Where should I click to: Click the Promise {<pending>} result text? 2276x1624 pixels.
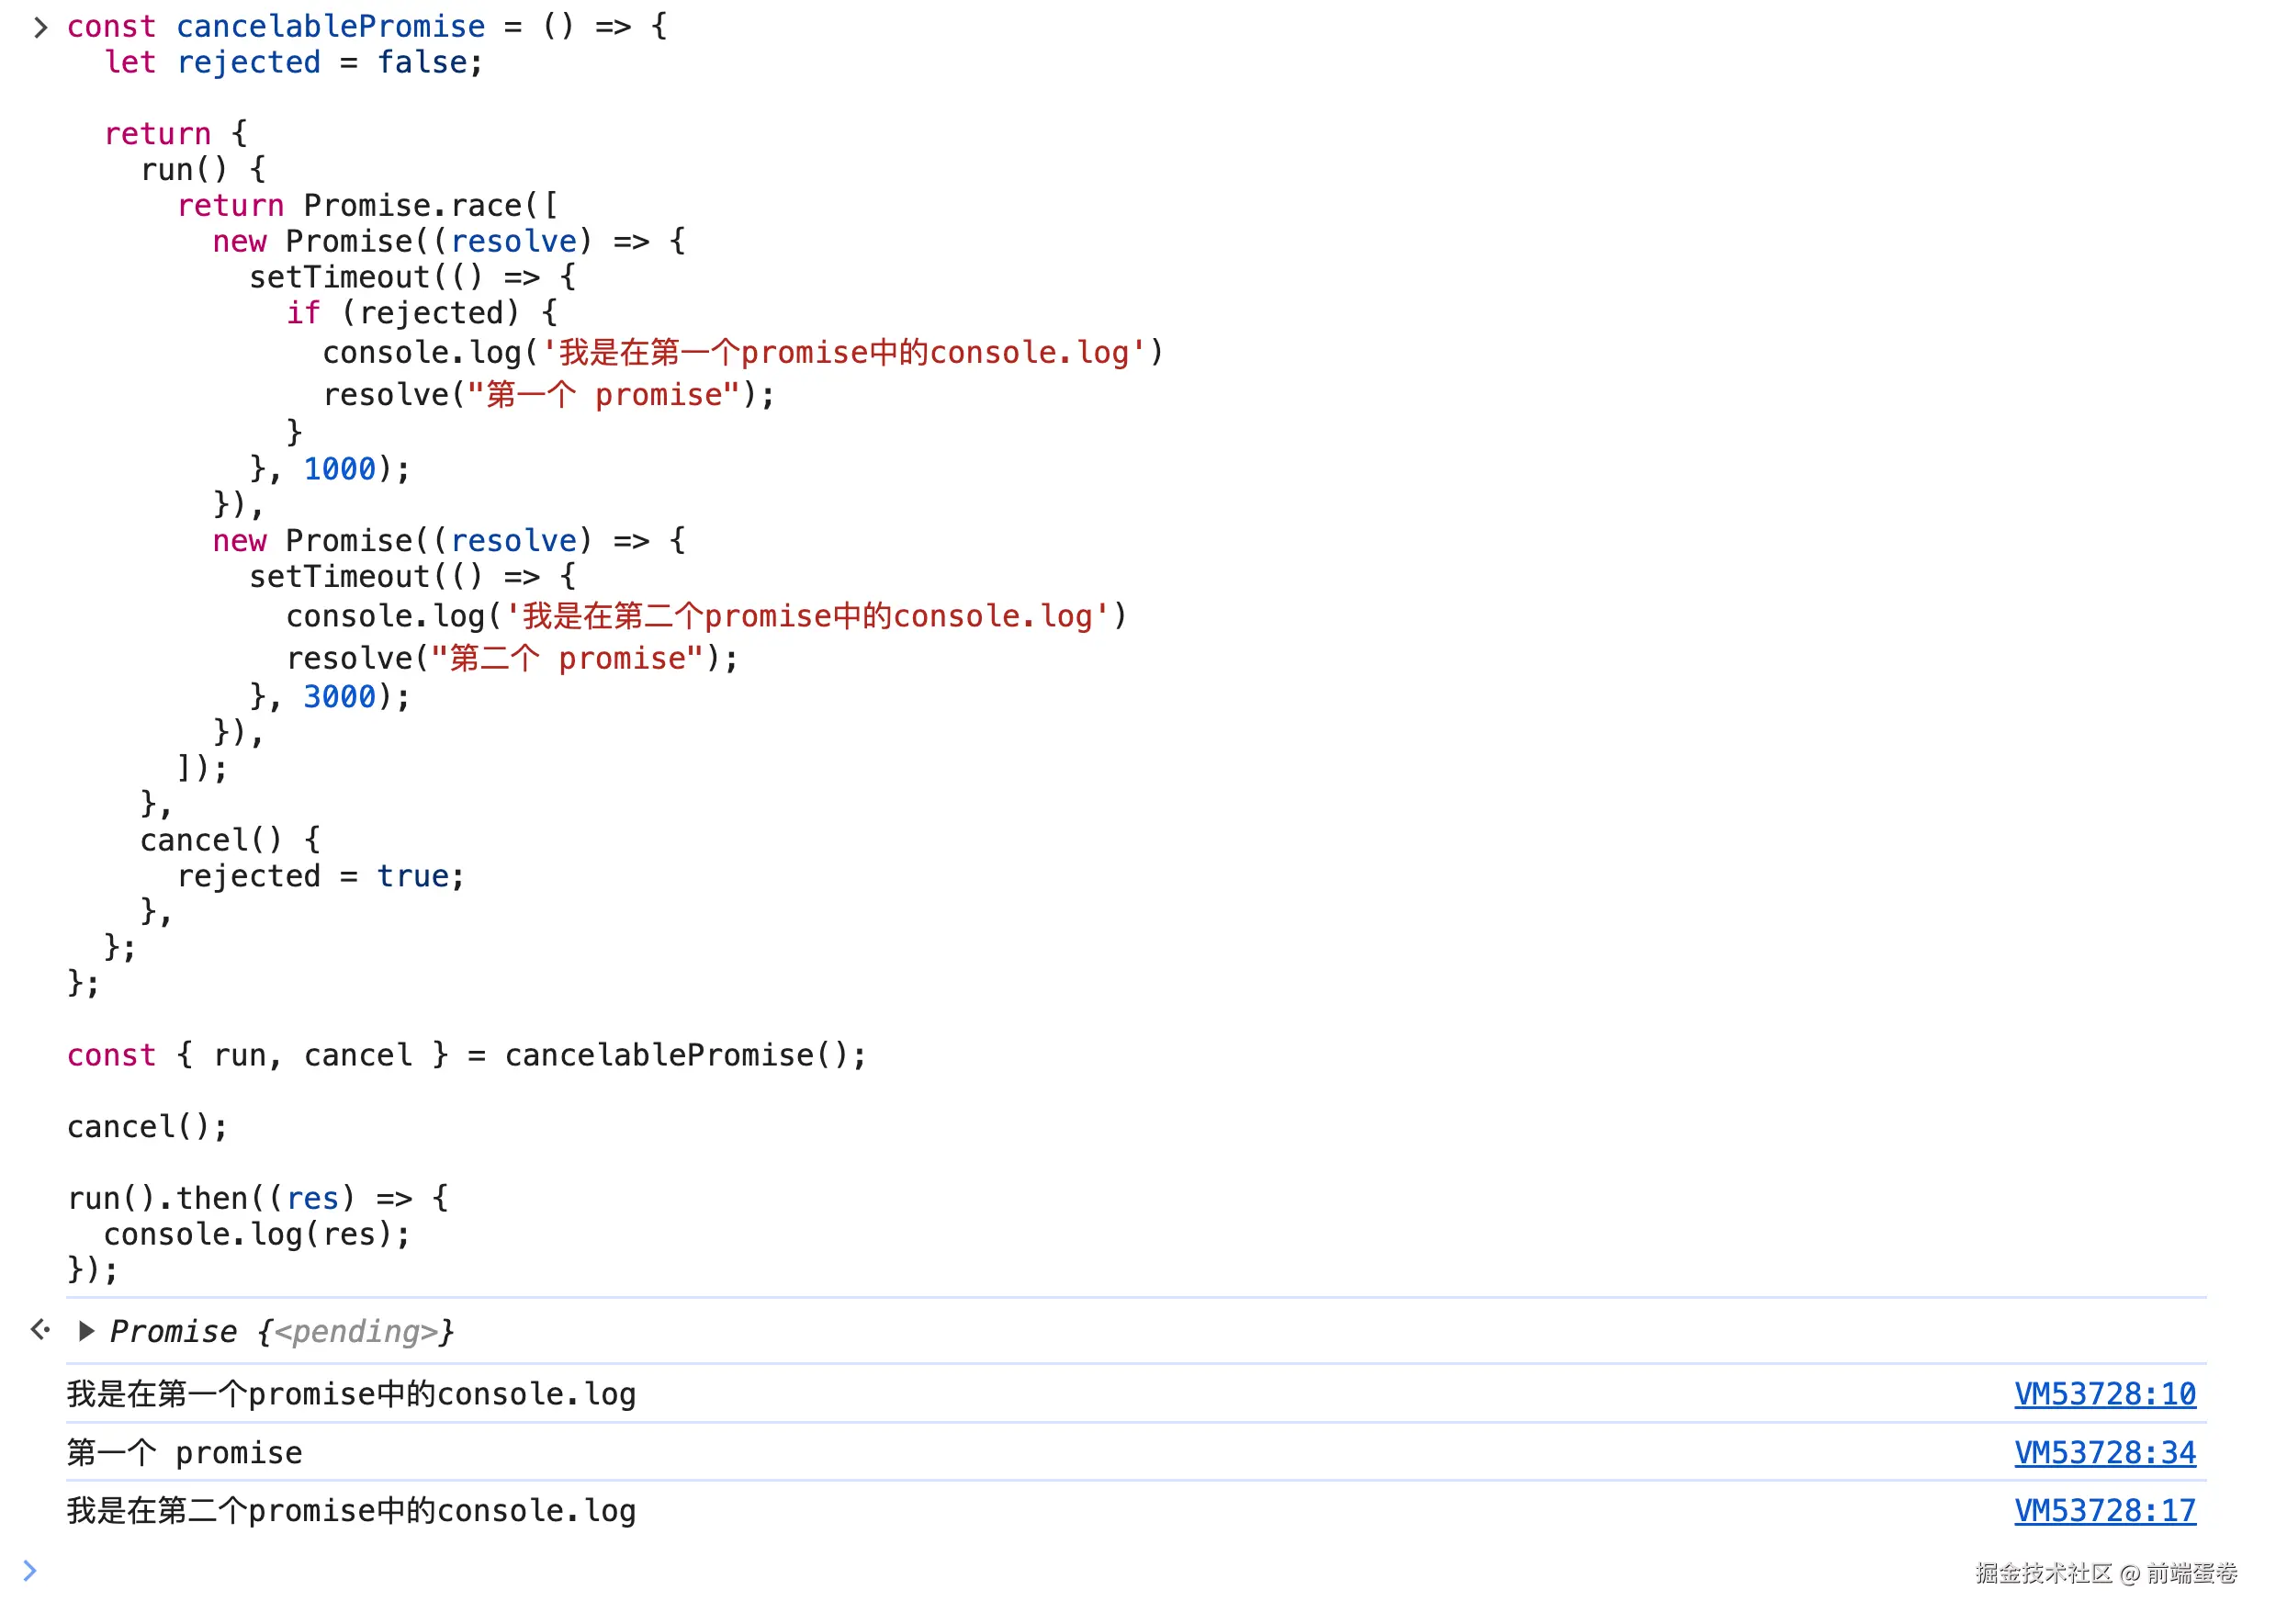[281, 1332]
